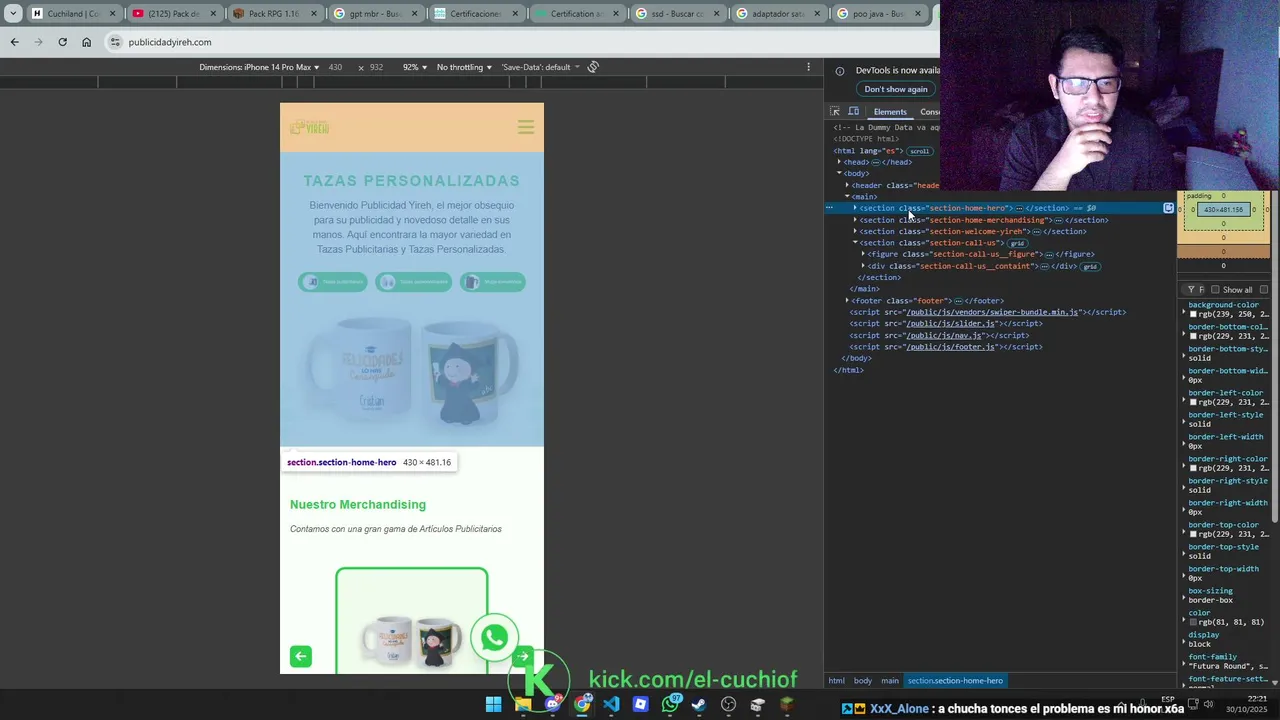Click the green WhatsApp floating button
Viewport: 1280px width, 720px height.
494,637
